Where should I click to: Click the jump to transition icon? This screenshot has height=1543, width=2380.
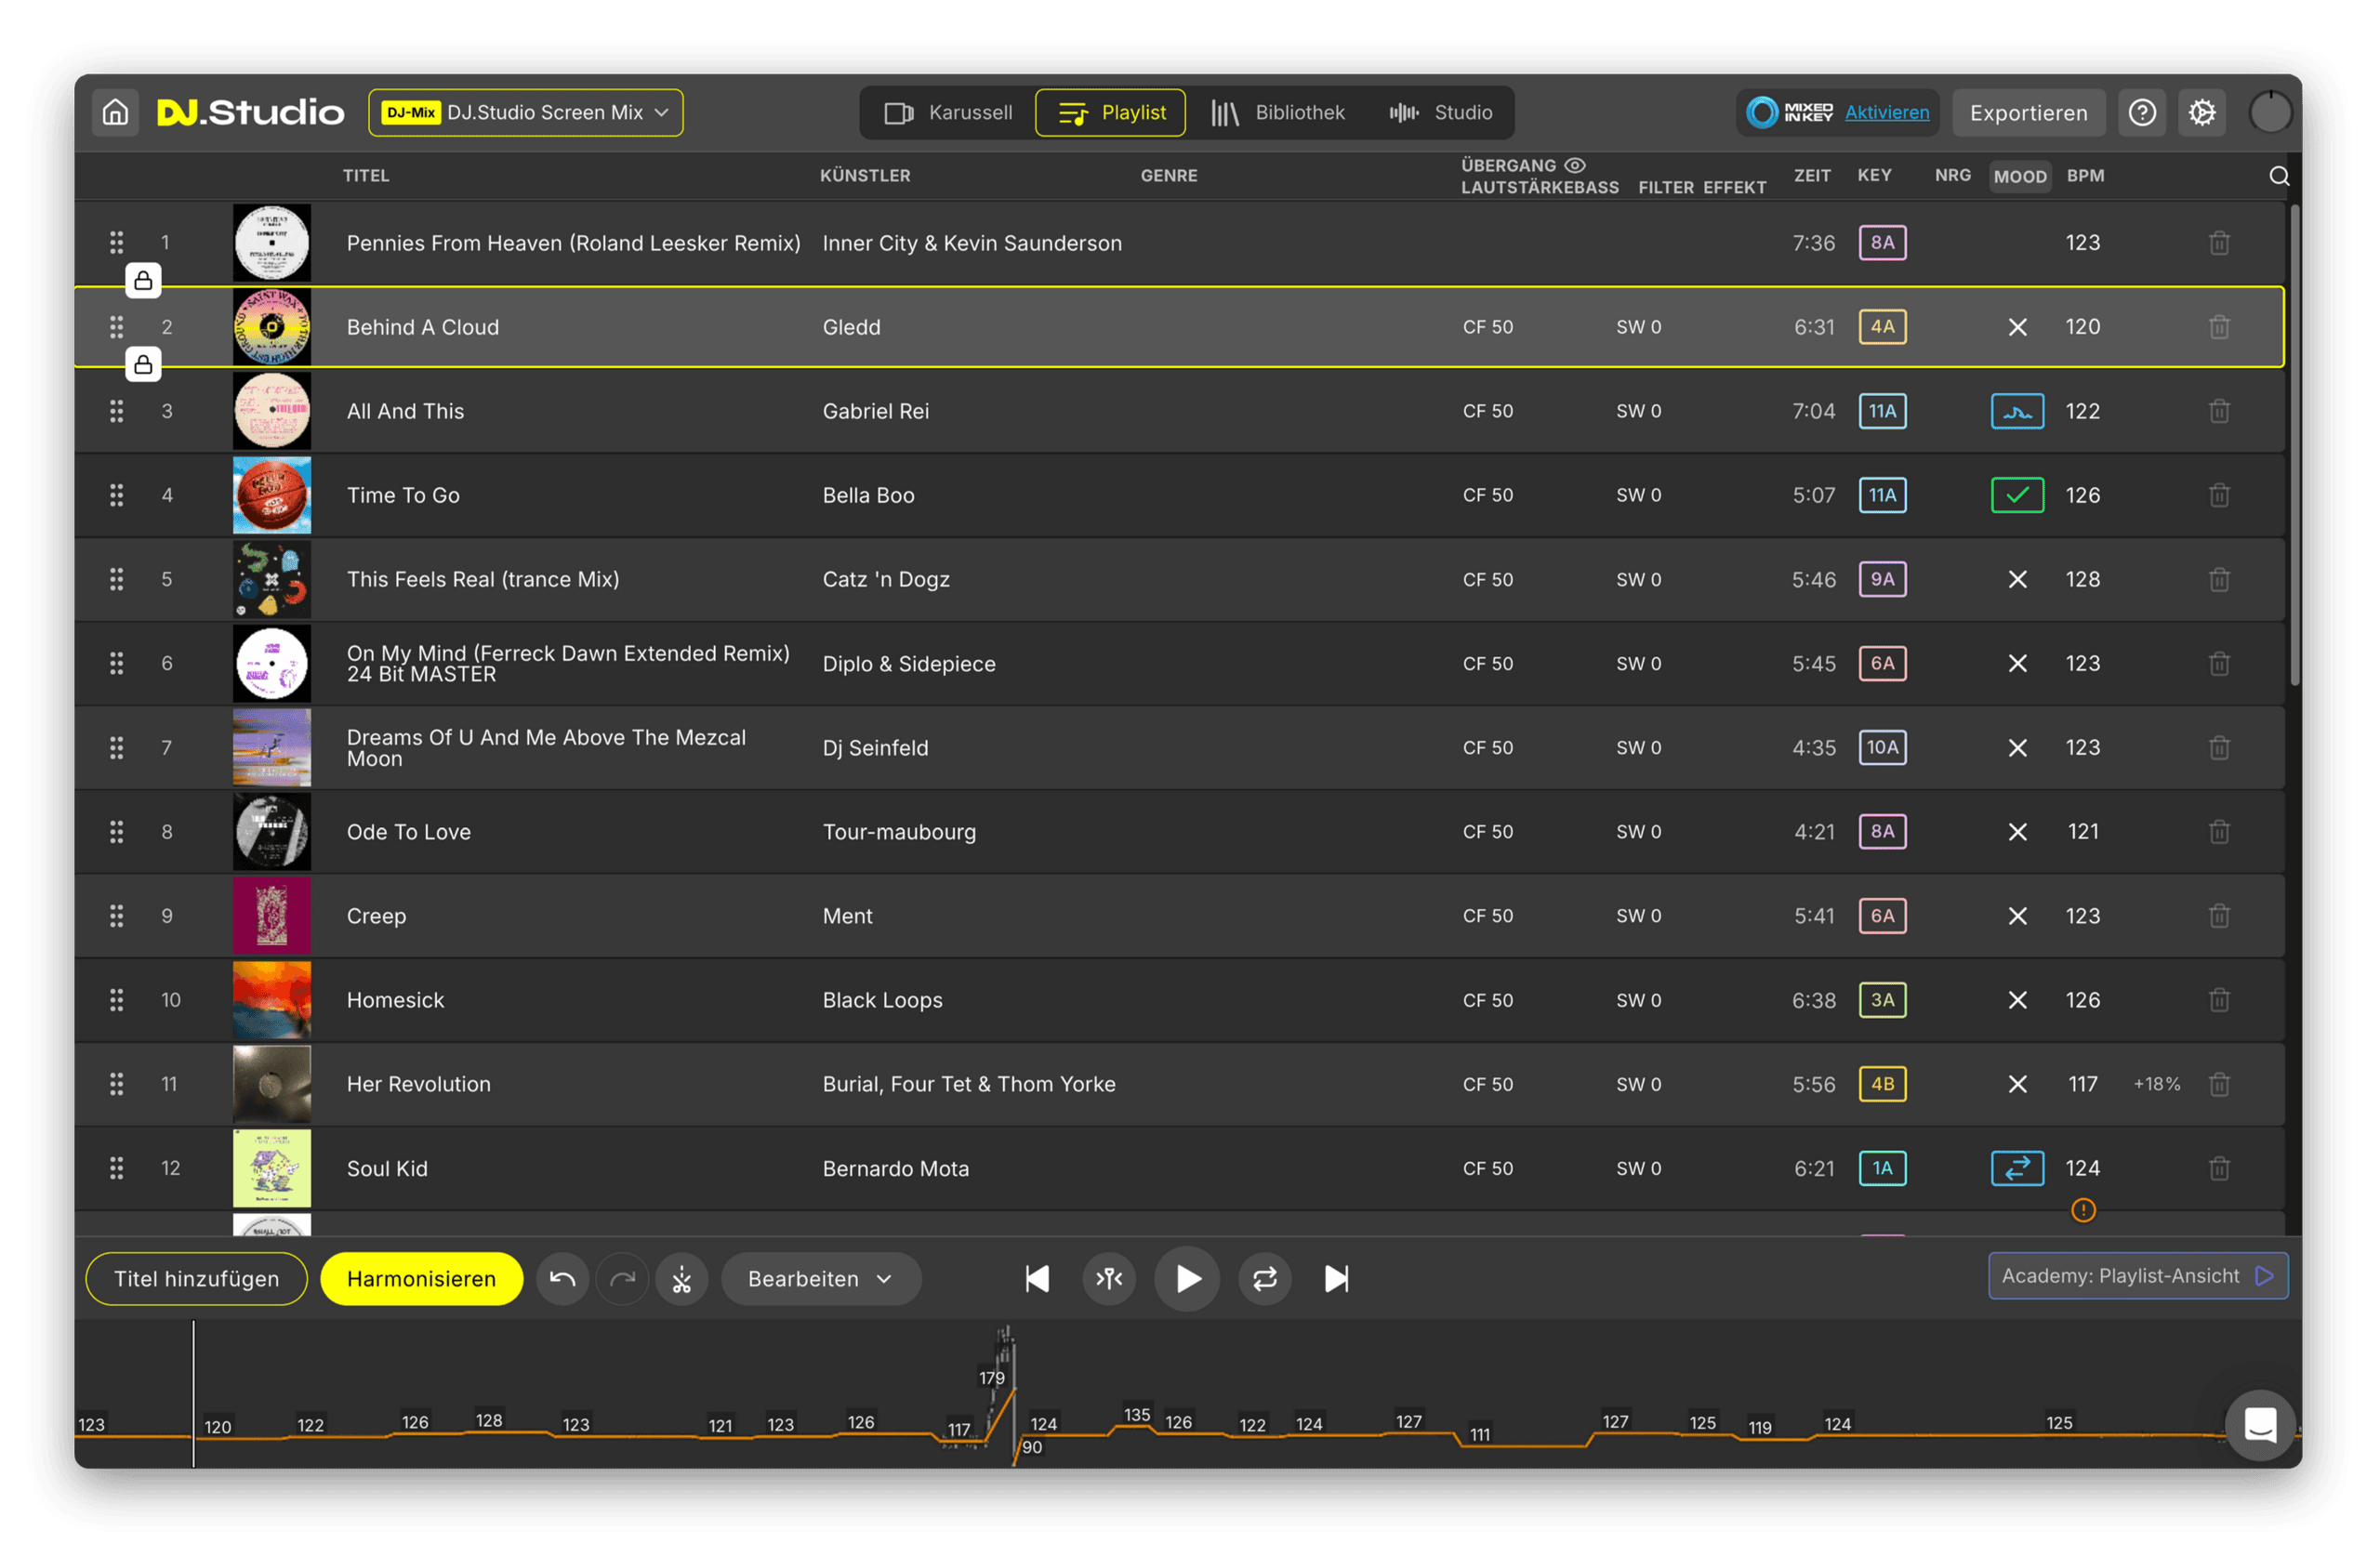[x=1109, y=1278]
